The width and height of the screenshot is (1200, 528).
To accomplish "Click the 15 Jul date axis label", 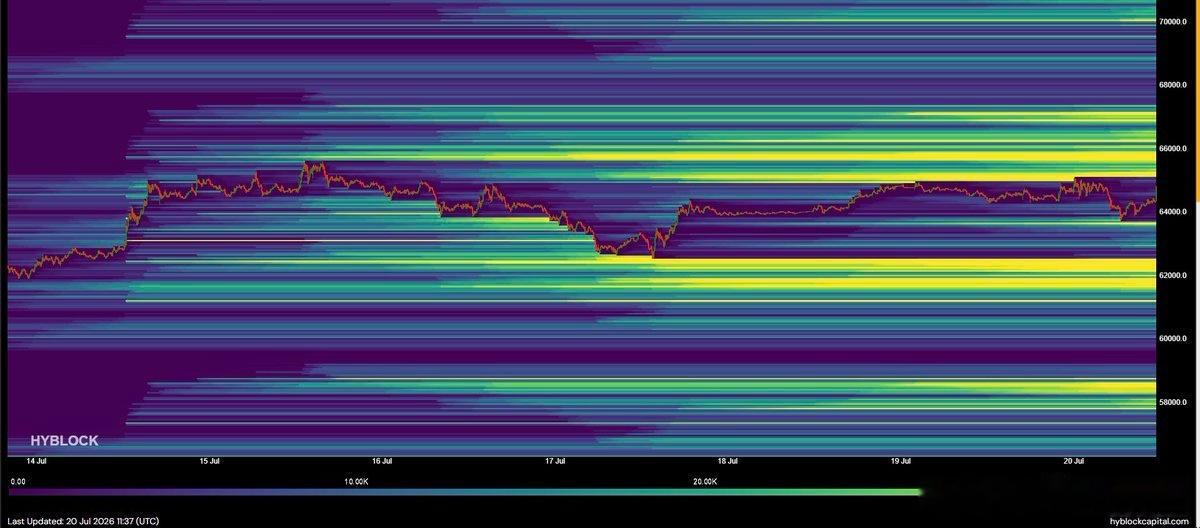I will 210,461.
